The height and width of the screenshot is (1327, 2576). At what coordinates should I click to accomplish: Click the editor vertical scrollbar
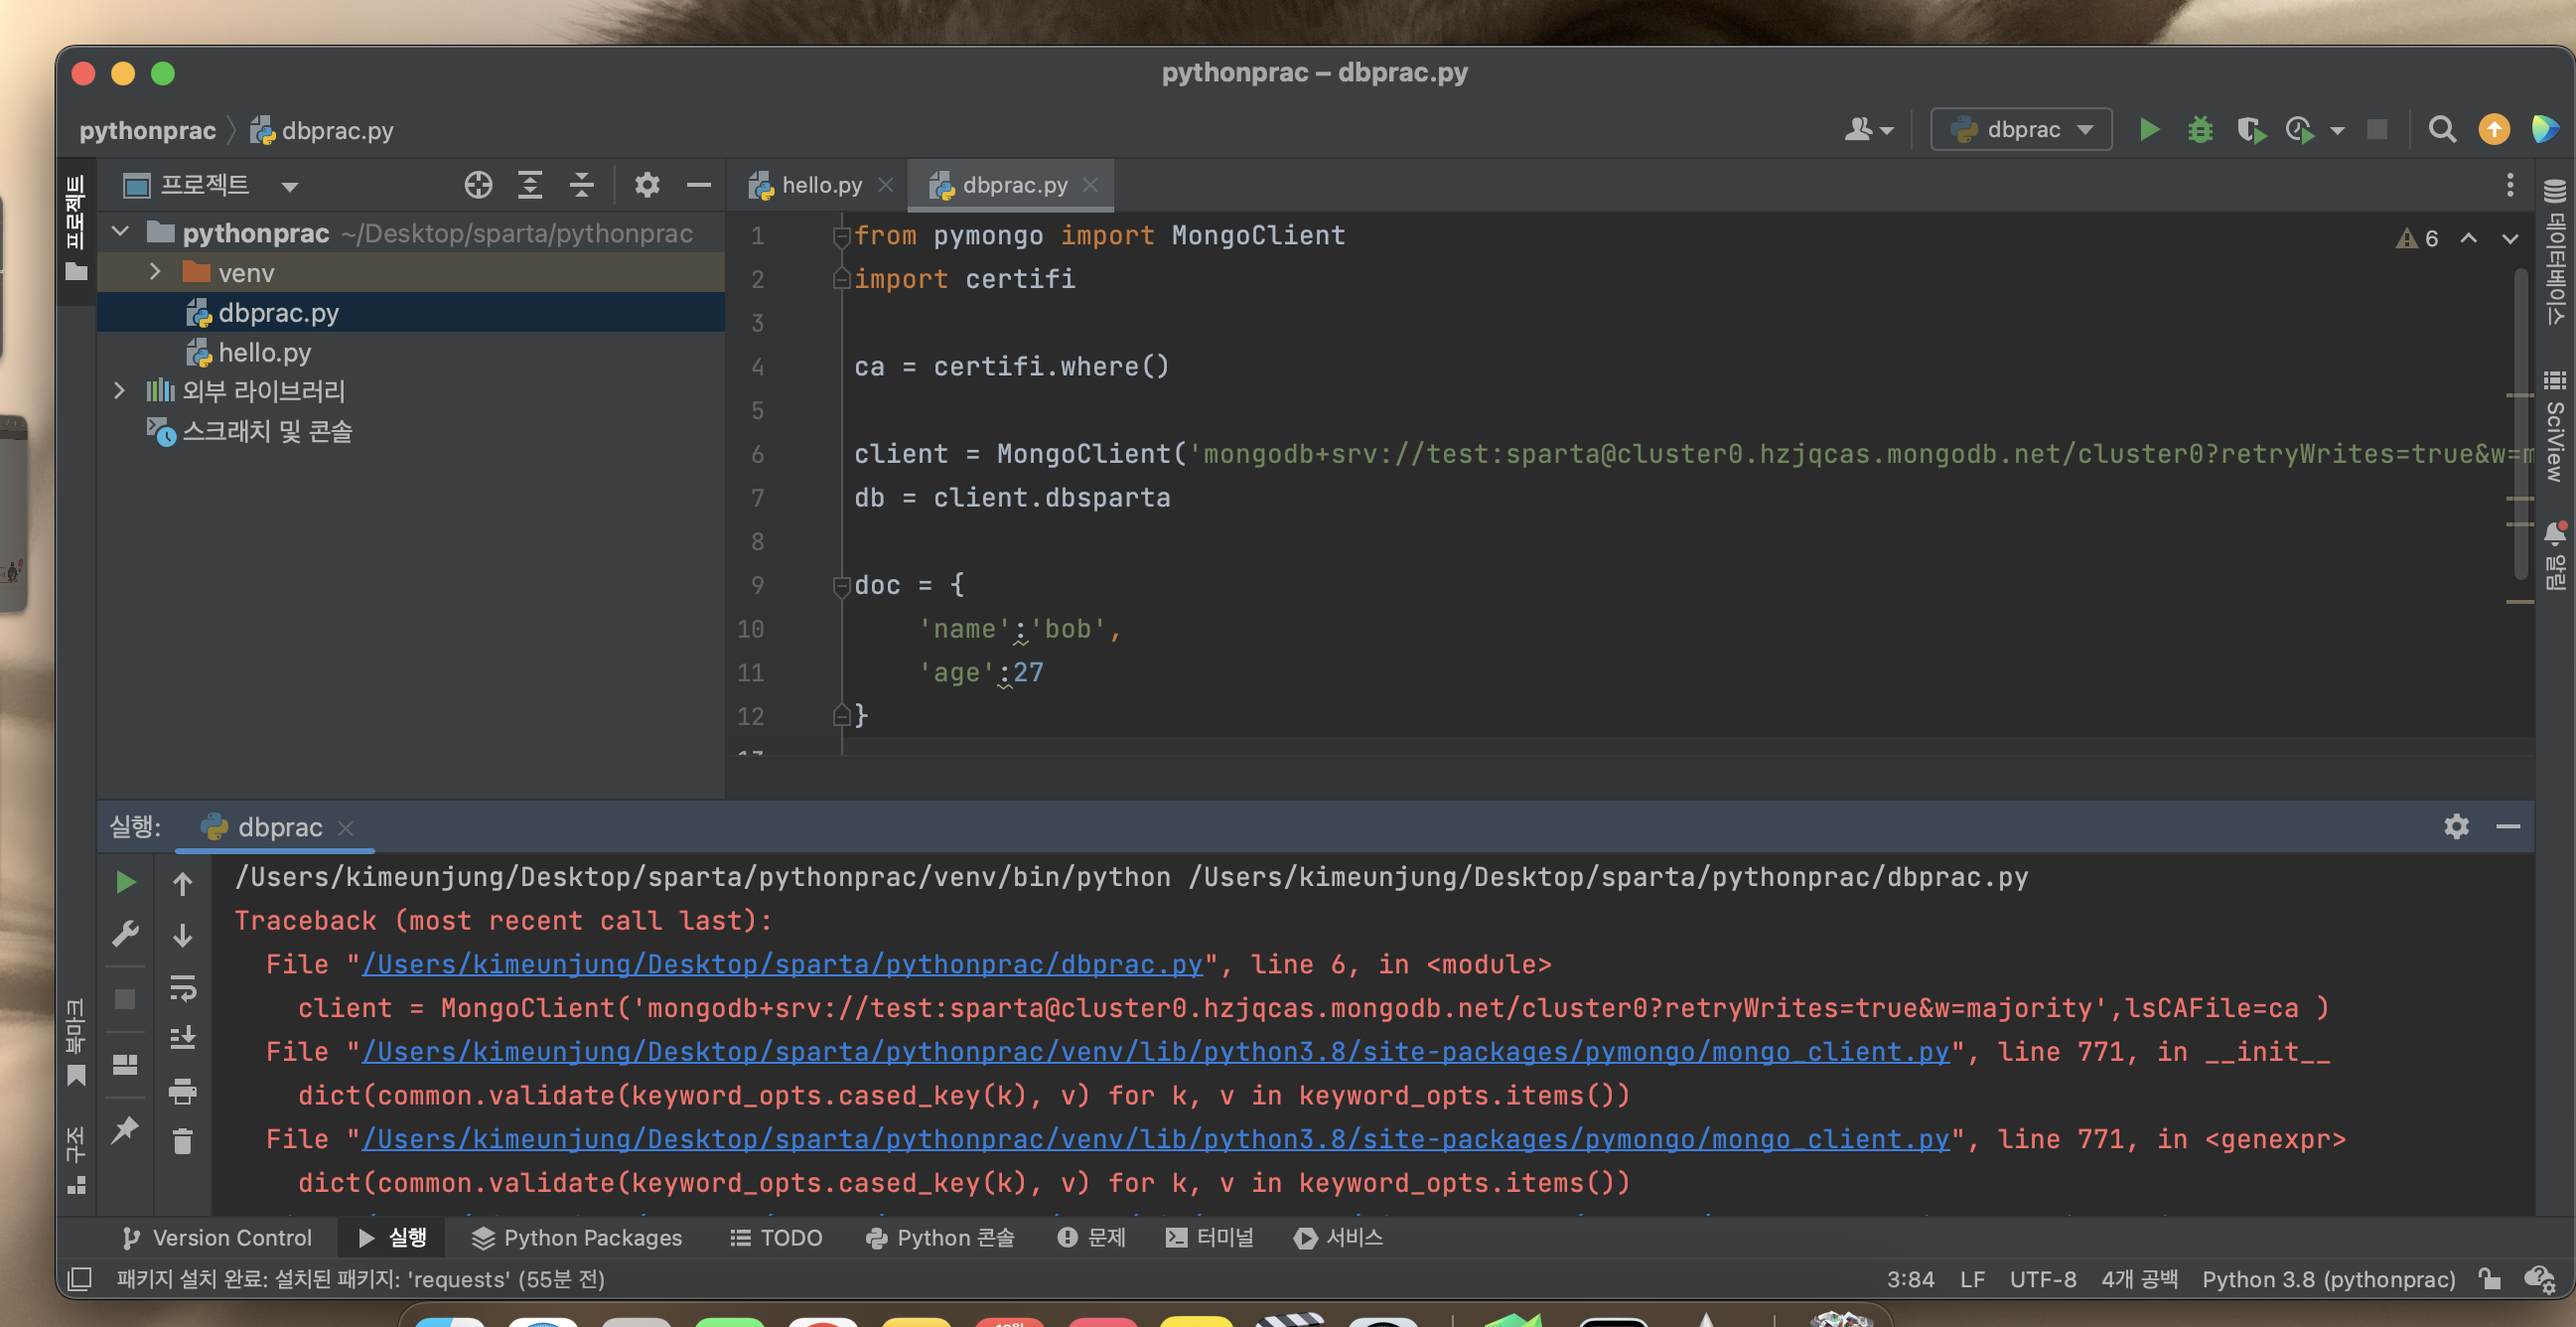(2521, 425)
